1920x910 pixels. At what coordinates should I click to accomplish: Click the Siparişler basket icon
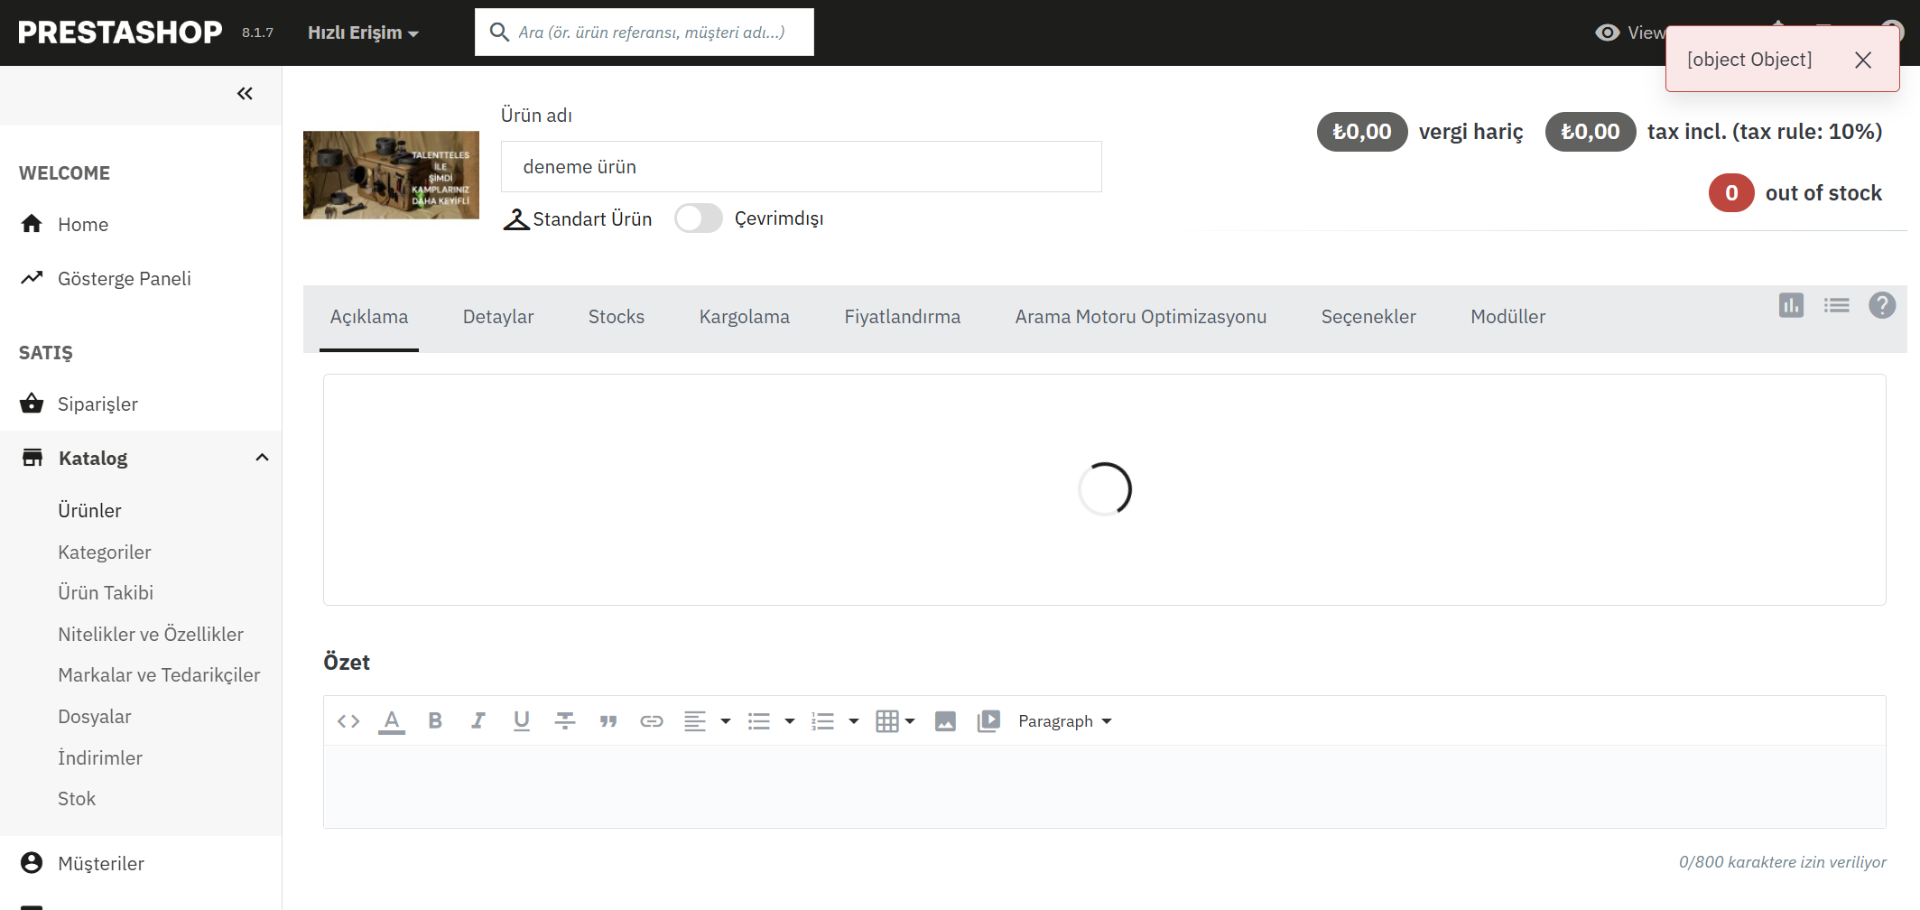coord(32,404)
